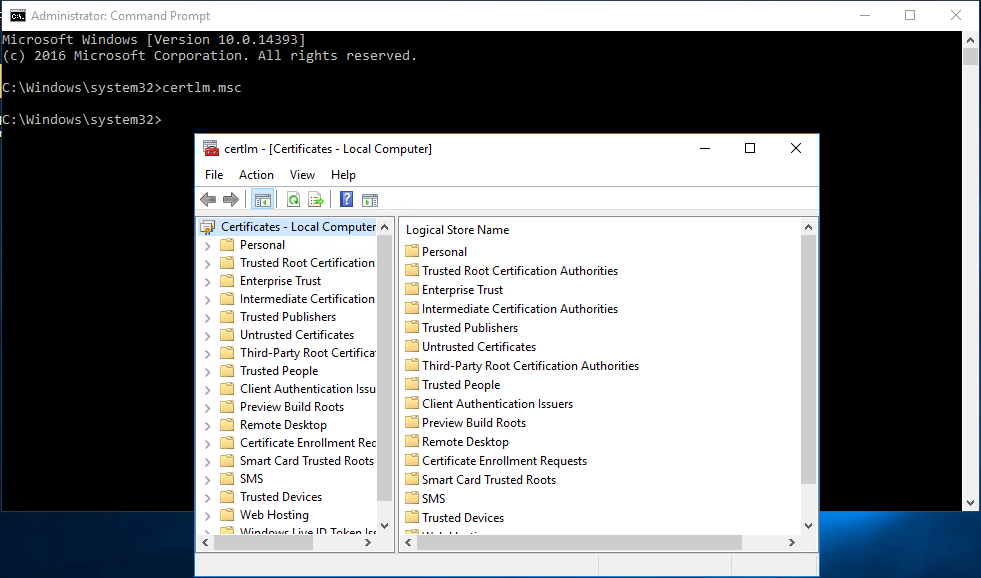Screen dimensions: 981x578
Task: Click the Trusted People folder icon in tree
Action: [227, 371]
